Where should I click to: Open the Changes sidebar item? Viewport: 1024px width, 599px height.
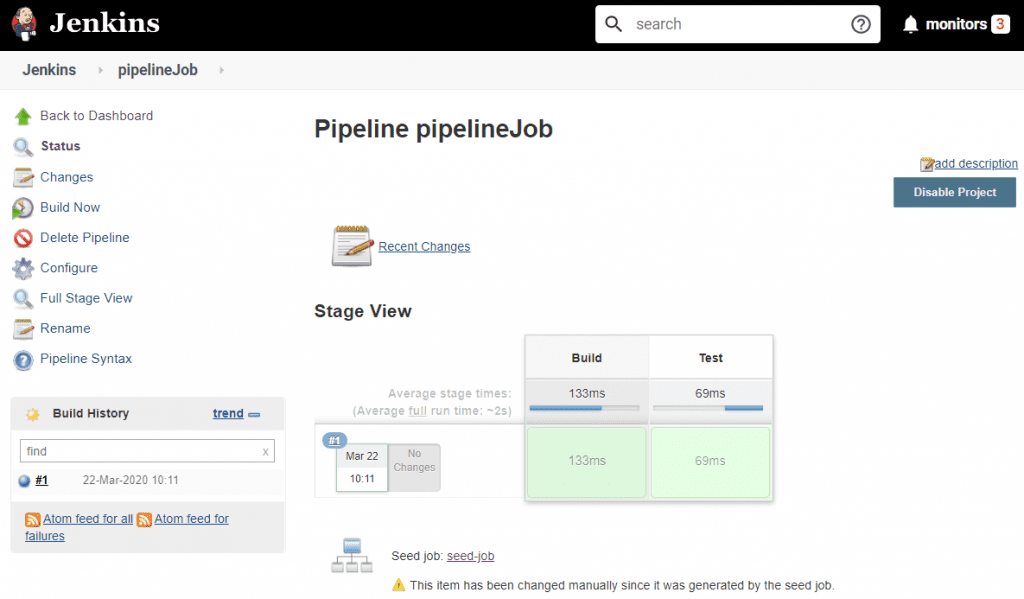[66, 177]
